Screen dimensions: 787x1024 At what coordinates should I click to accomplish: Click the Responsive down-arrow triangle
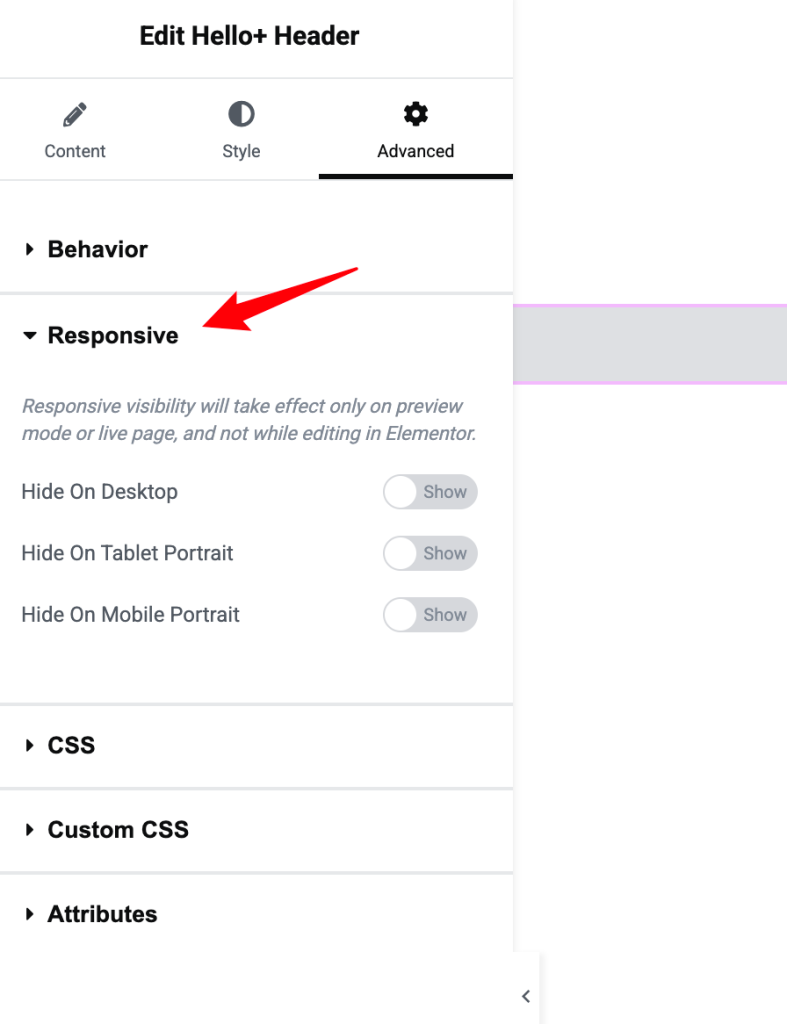[29, 336]
